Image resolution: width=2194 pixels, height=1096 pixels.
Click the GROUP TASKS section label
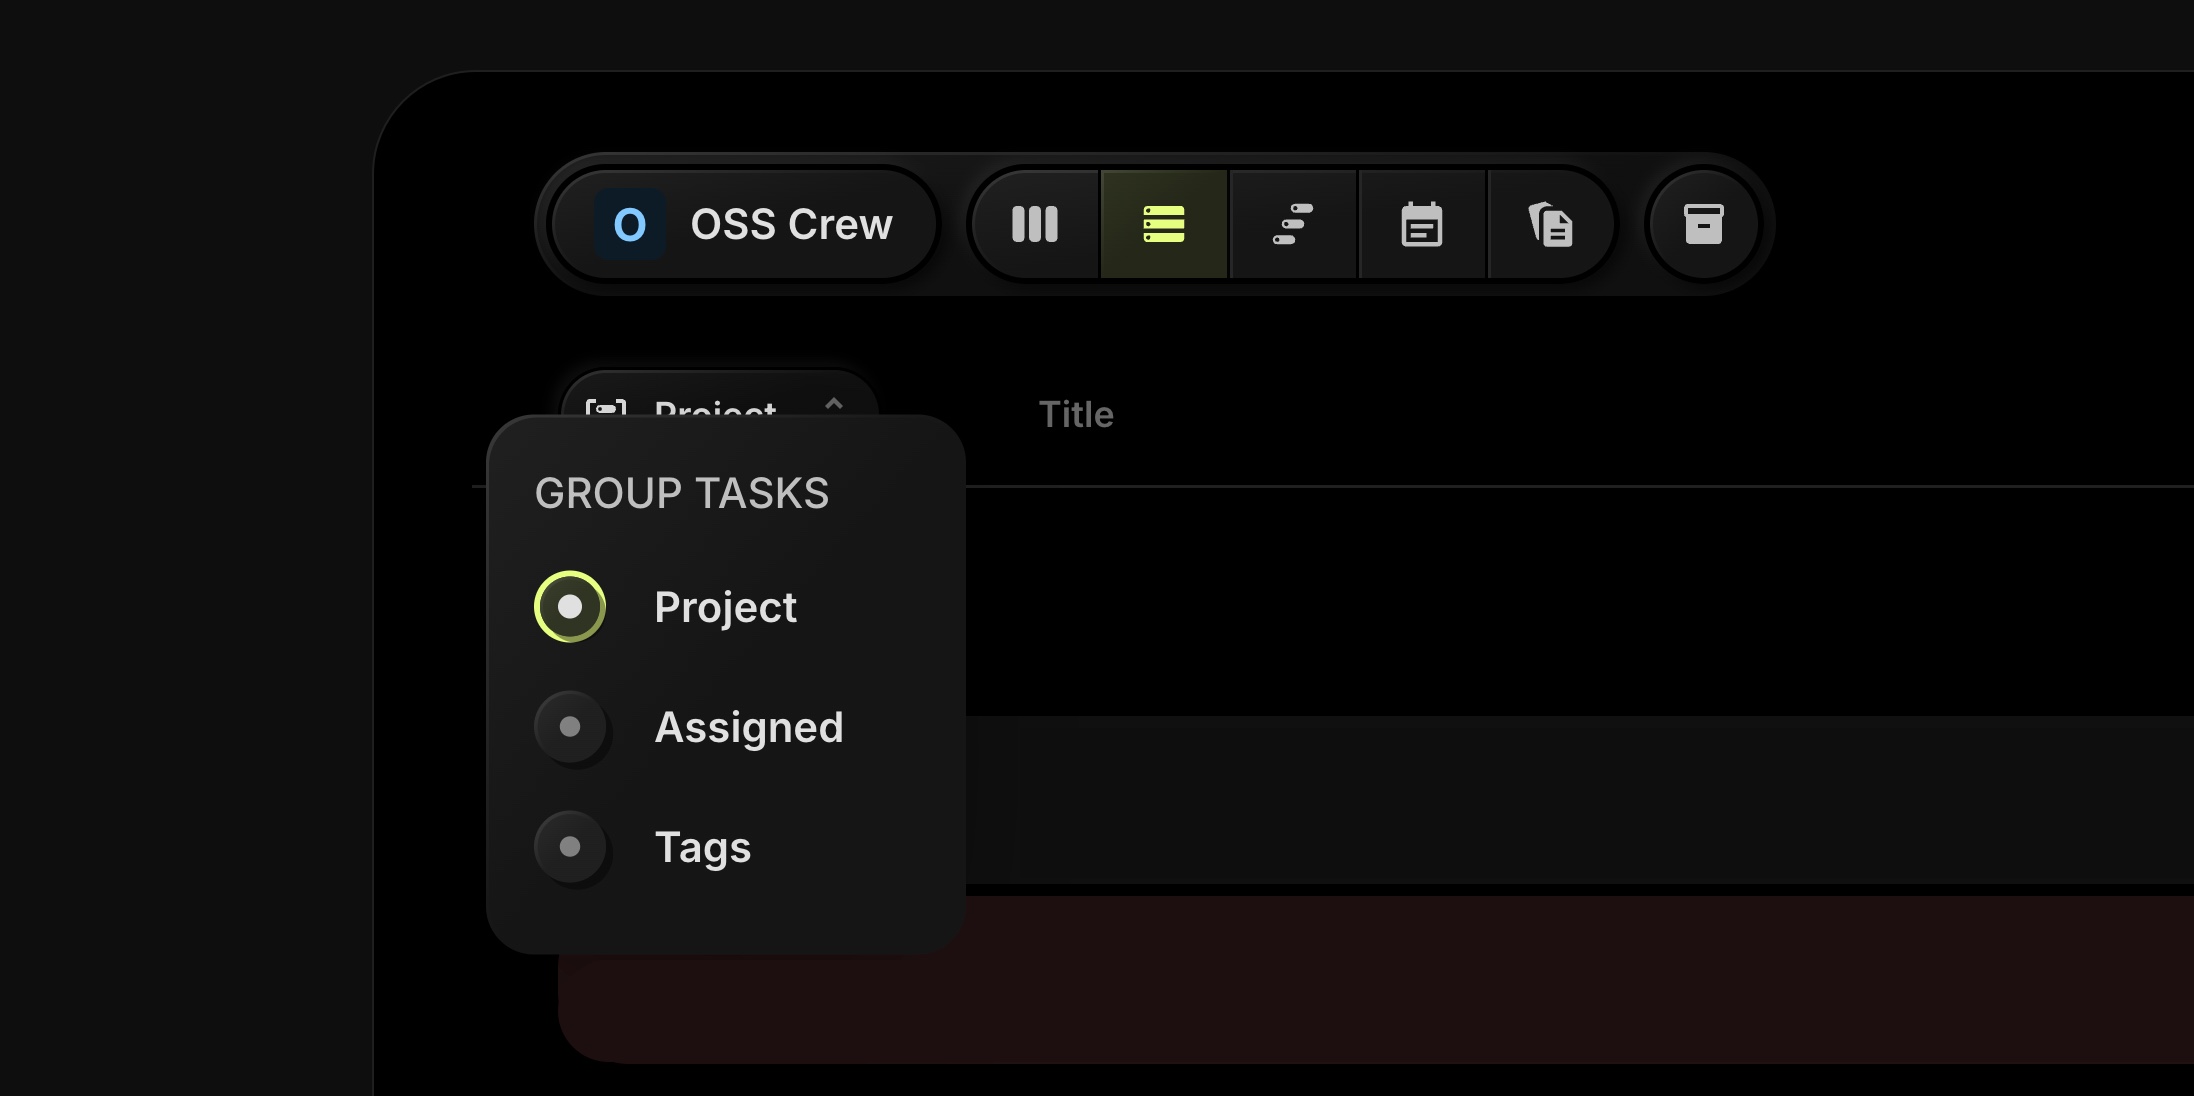pyautogui.click(x=681, y=492)
